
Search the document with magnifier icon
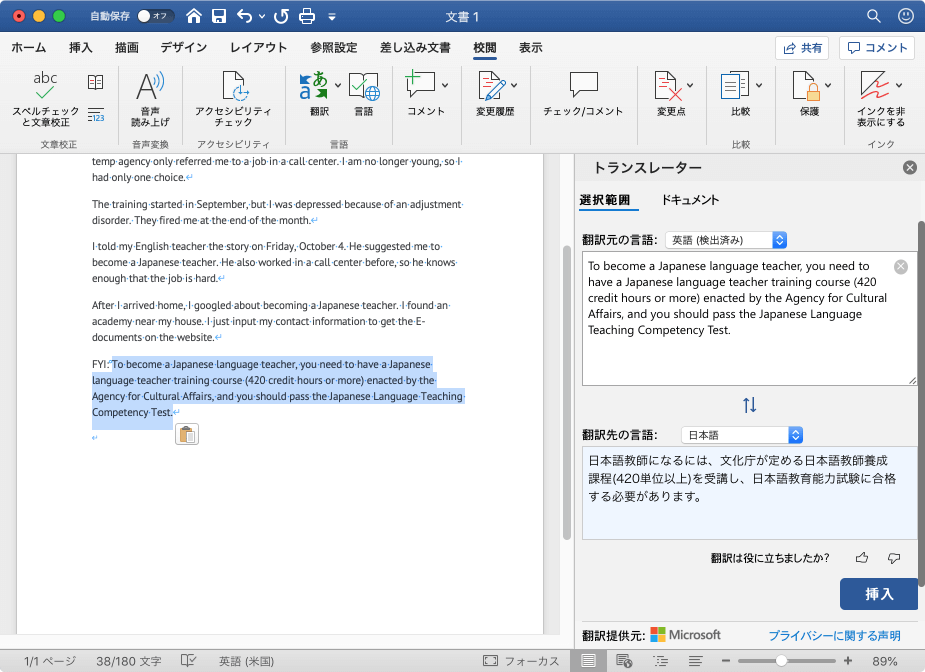[x=874, y=16]
